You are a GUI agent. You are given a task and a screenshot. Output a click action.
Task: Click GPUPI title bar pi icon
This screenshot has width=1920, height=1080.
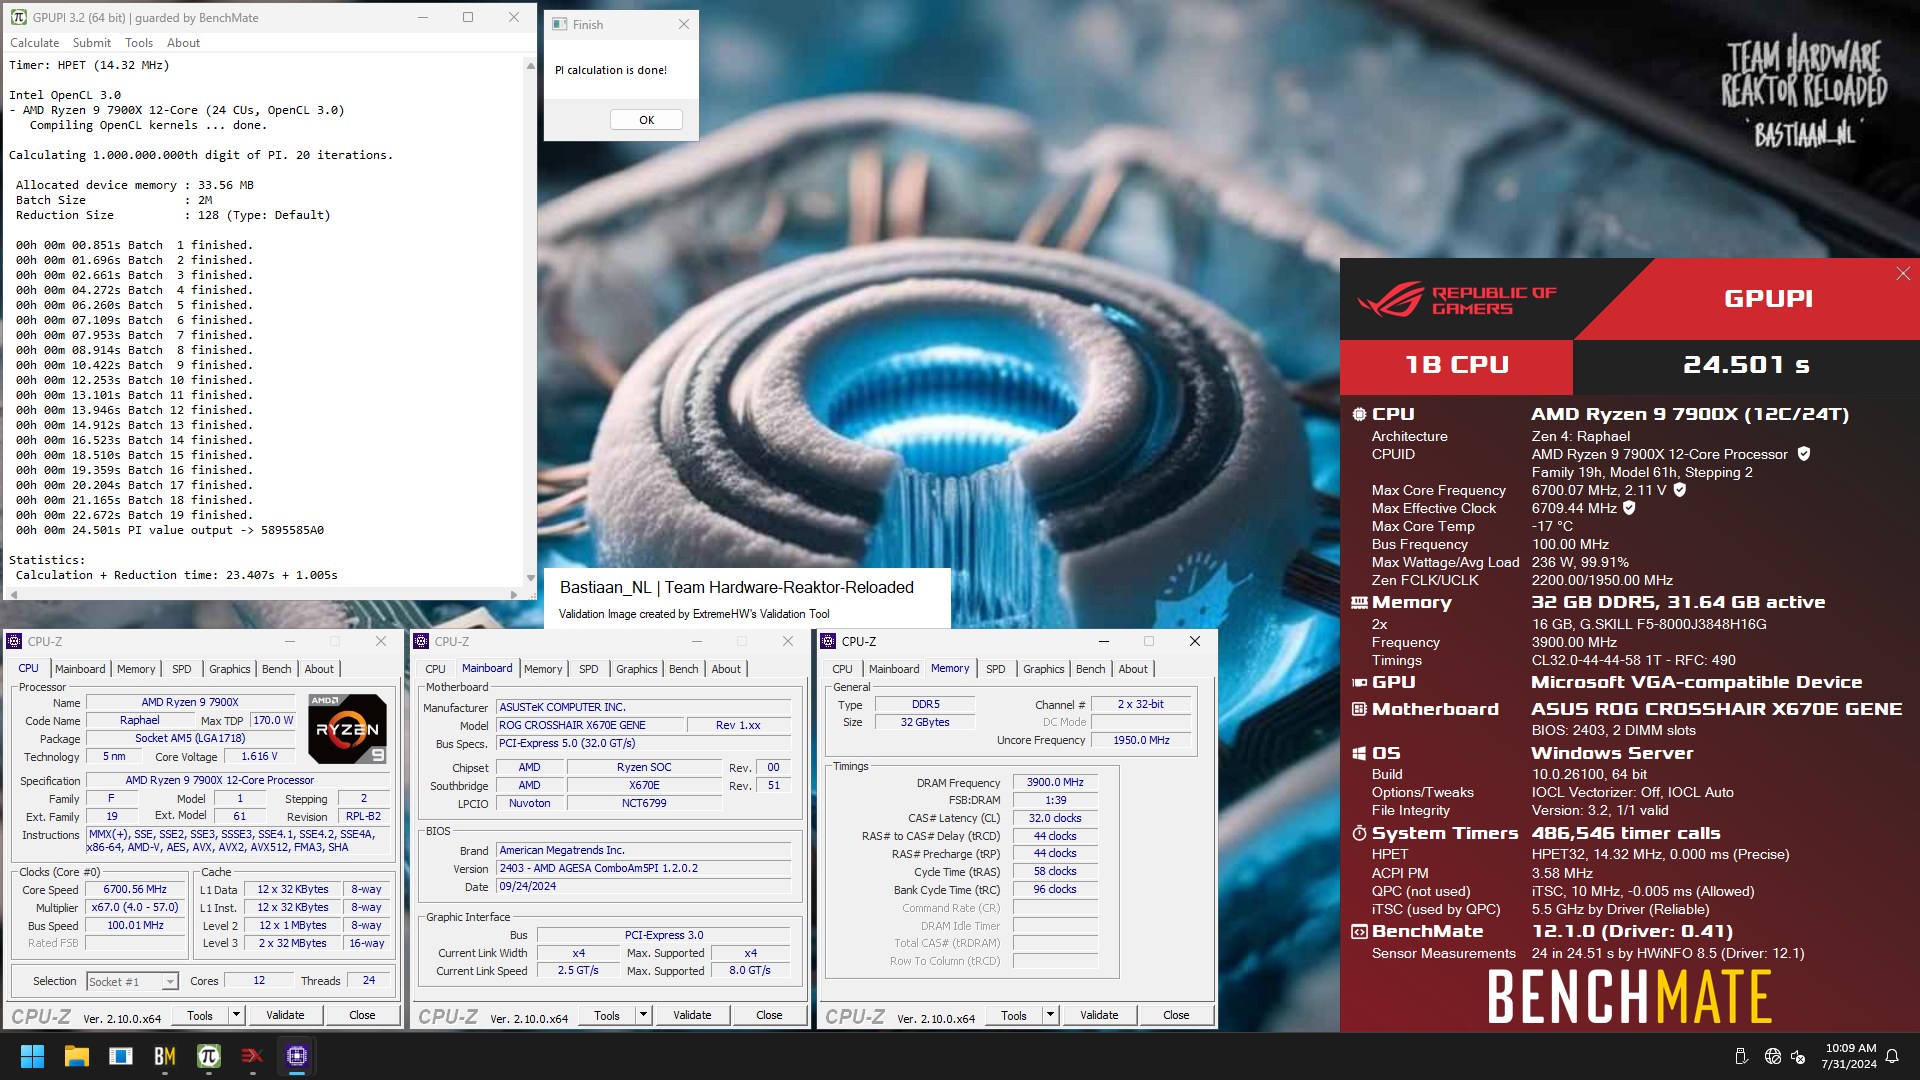(x=18, y=17)
